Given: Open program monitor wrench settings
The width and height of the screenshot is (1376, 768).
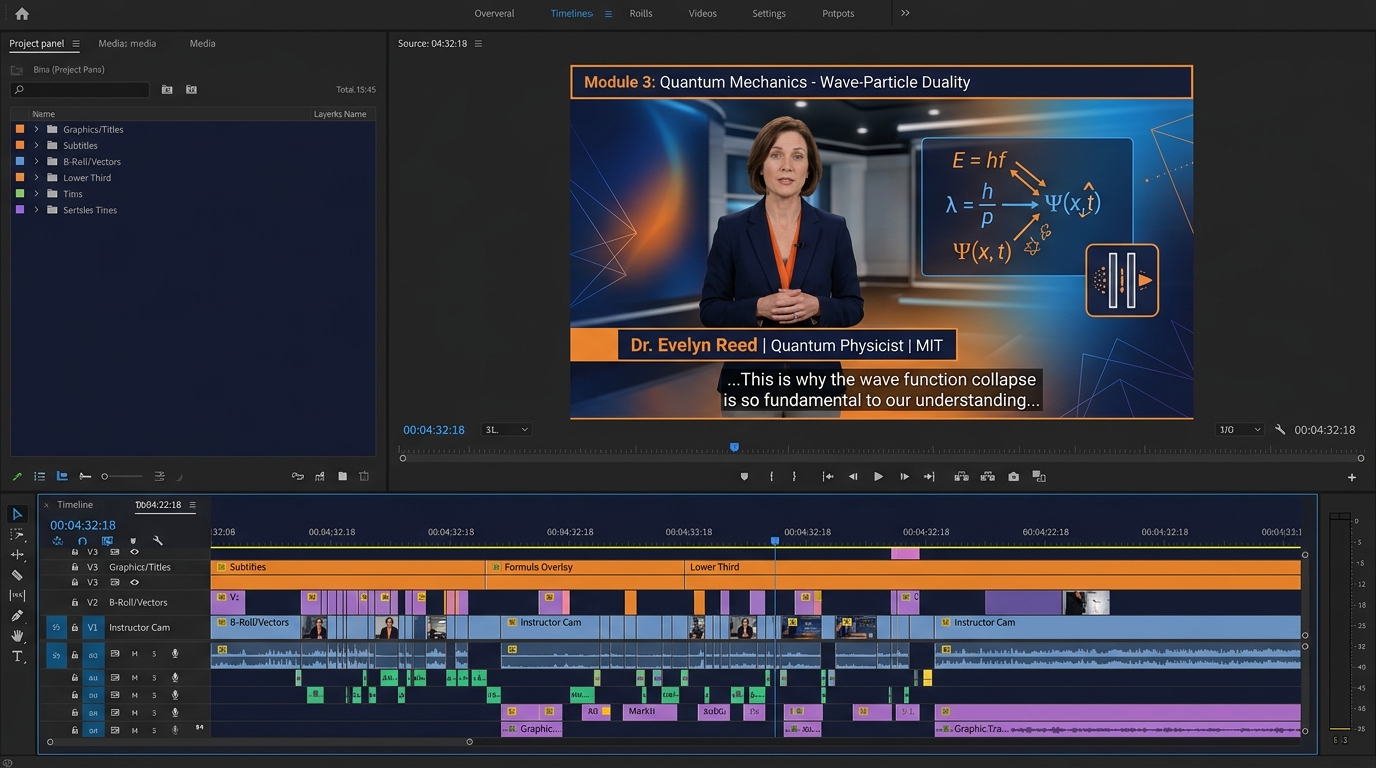Looking at the screenshot, I should tap(1280, 430).
